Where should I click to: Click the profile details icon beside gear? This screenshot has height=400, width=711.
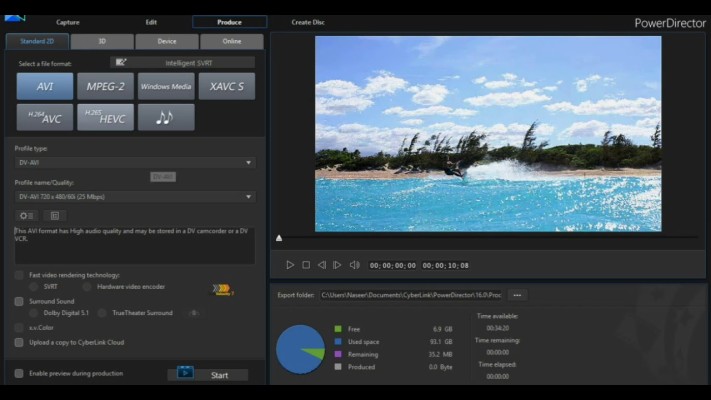tap(55, 215)
